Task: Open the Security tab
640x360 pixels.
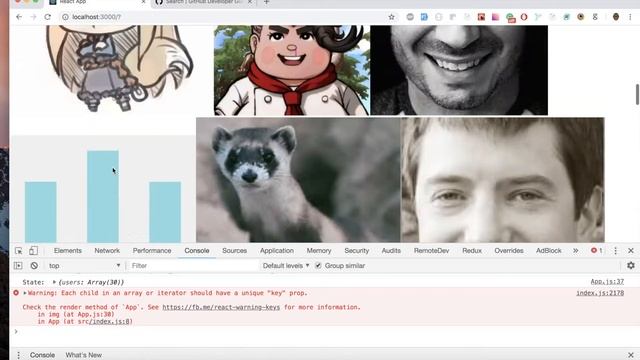Action: pyautogui.click(x=356, y=251)
